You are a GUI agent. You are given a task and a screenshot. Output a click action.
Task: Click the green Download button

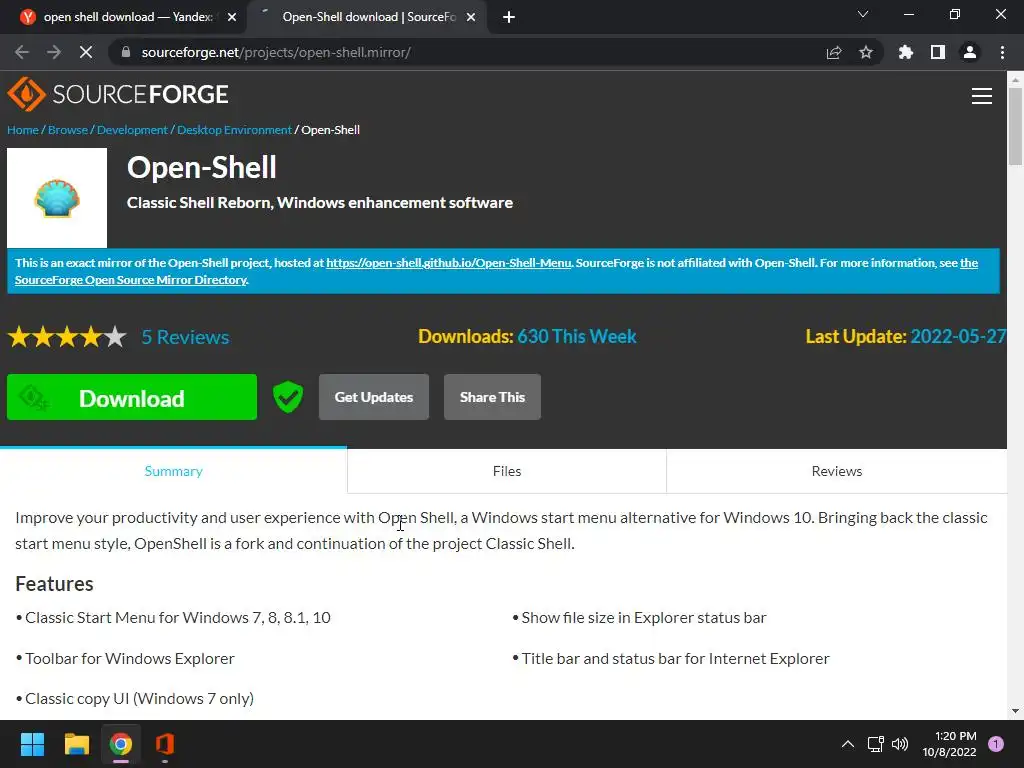pos(132,397)
